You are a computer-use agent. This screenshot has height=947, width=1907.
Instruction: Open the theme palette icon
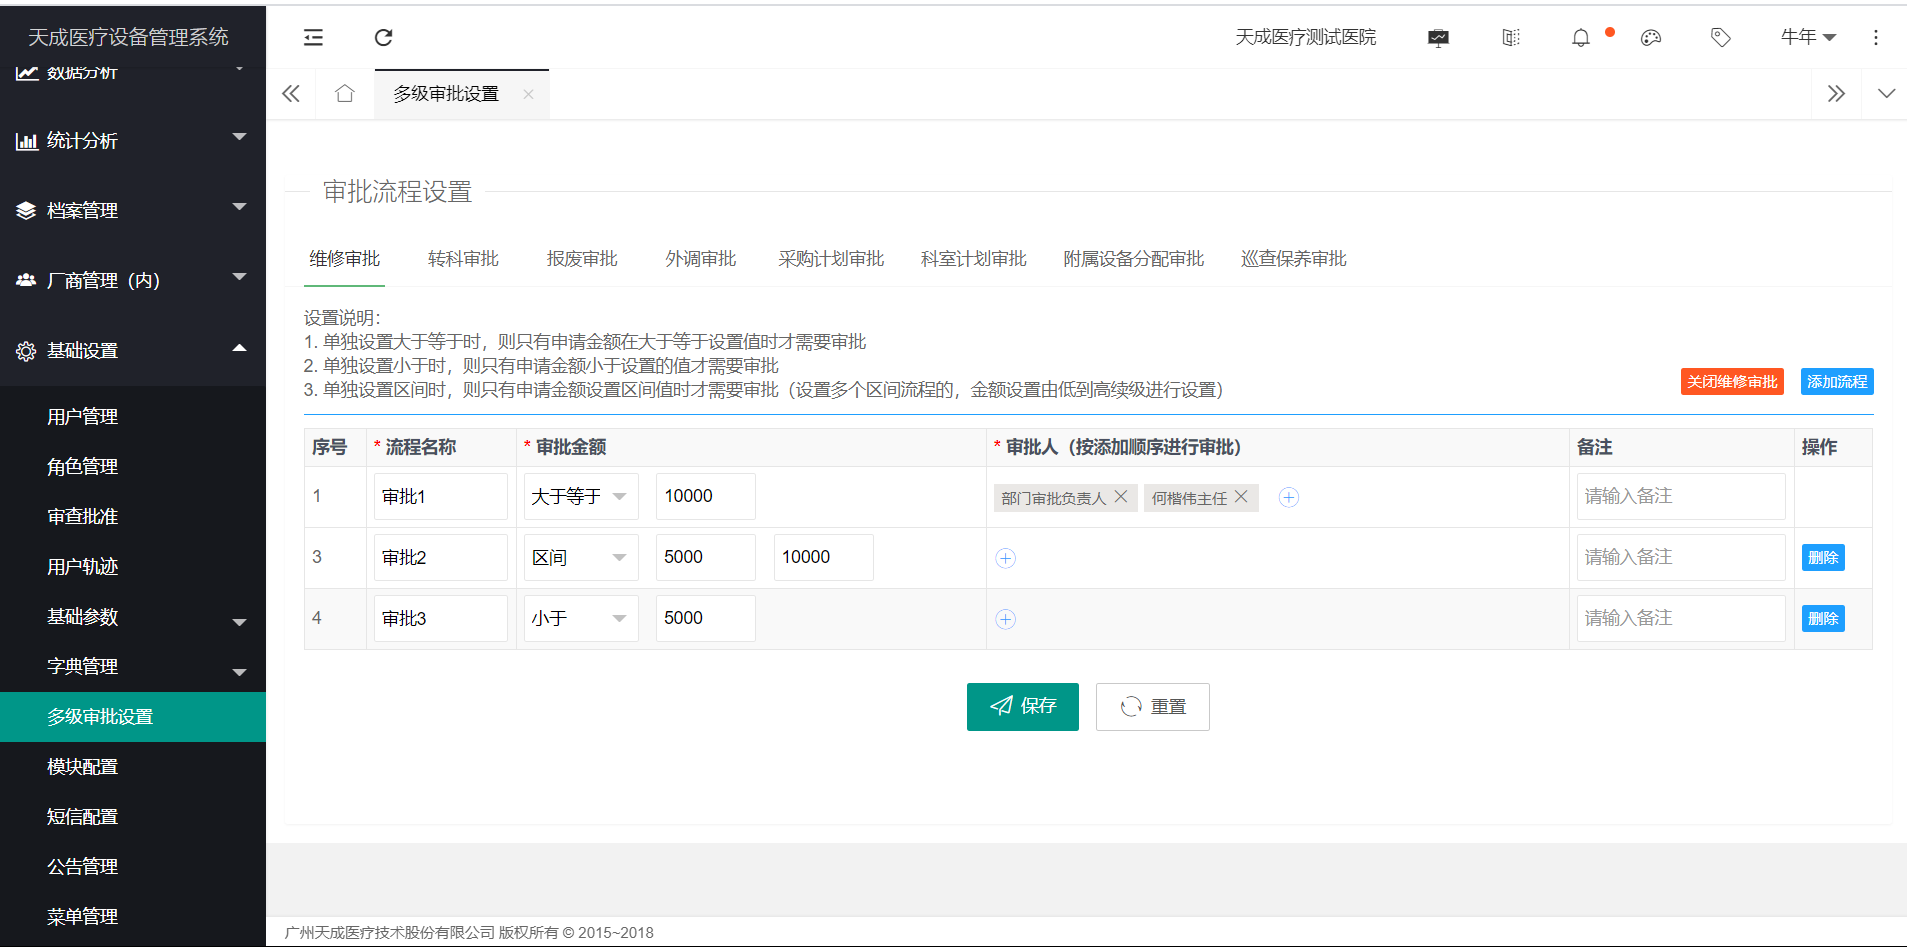coord(1651,38)
